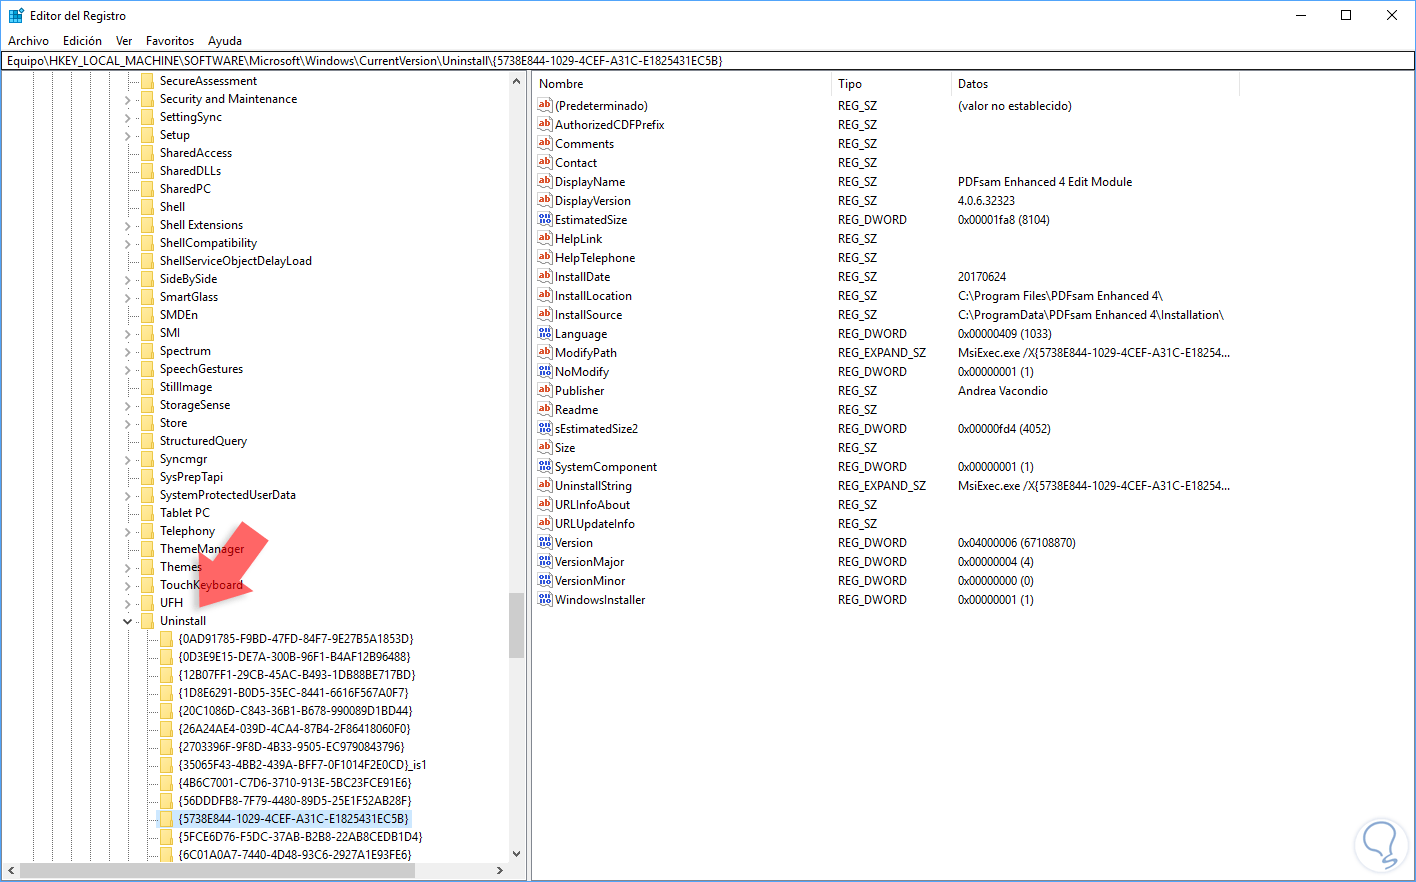Expand the Themes key
This screenshot has height=882, width=1416.
point(128,567)
